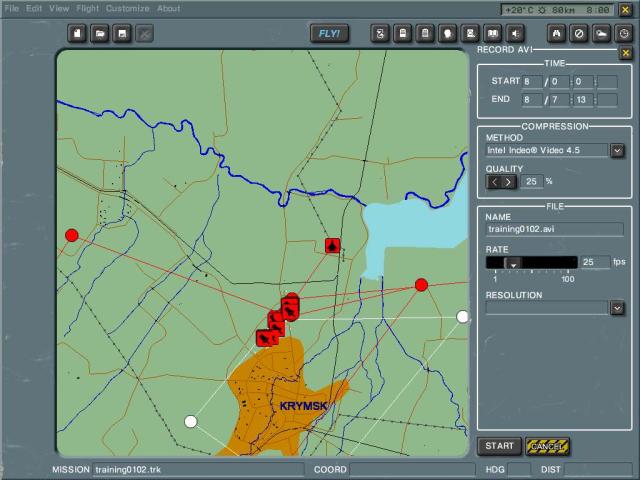Open a mission with the folder icon
The image size is (640, 480).
(100, 34)
